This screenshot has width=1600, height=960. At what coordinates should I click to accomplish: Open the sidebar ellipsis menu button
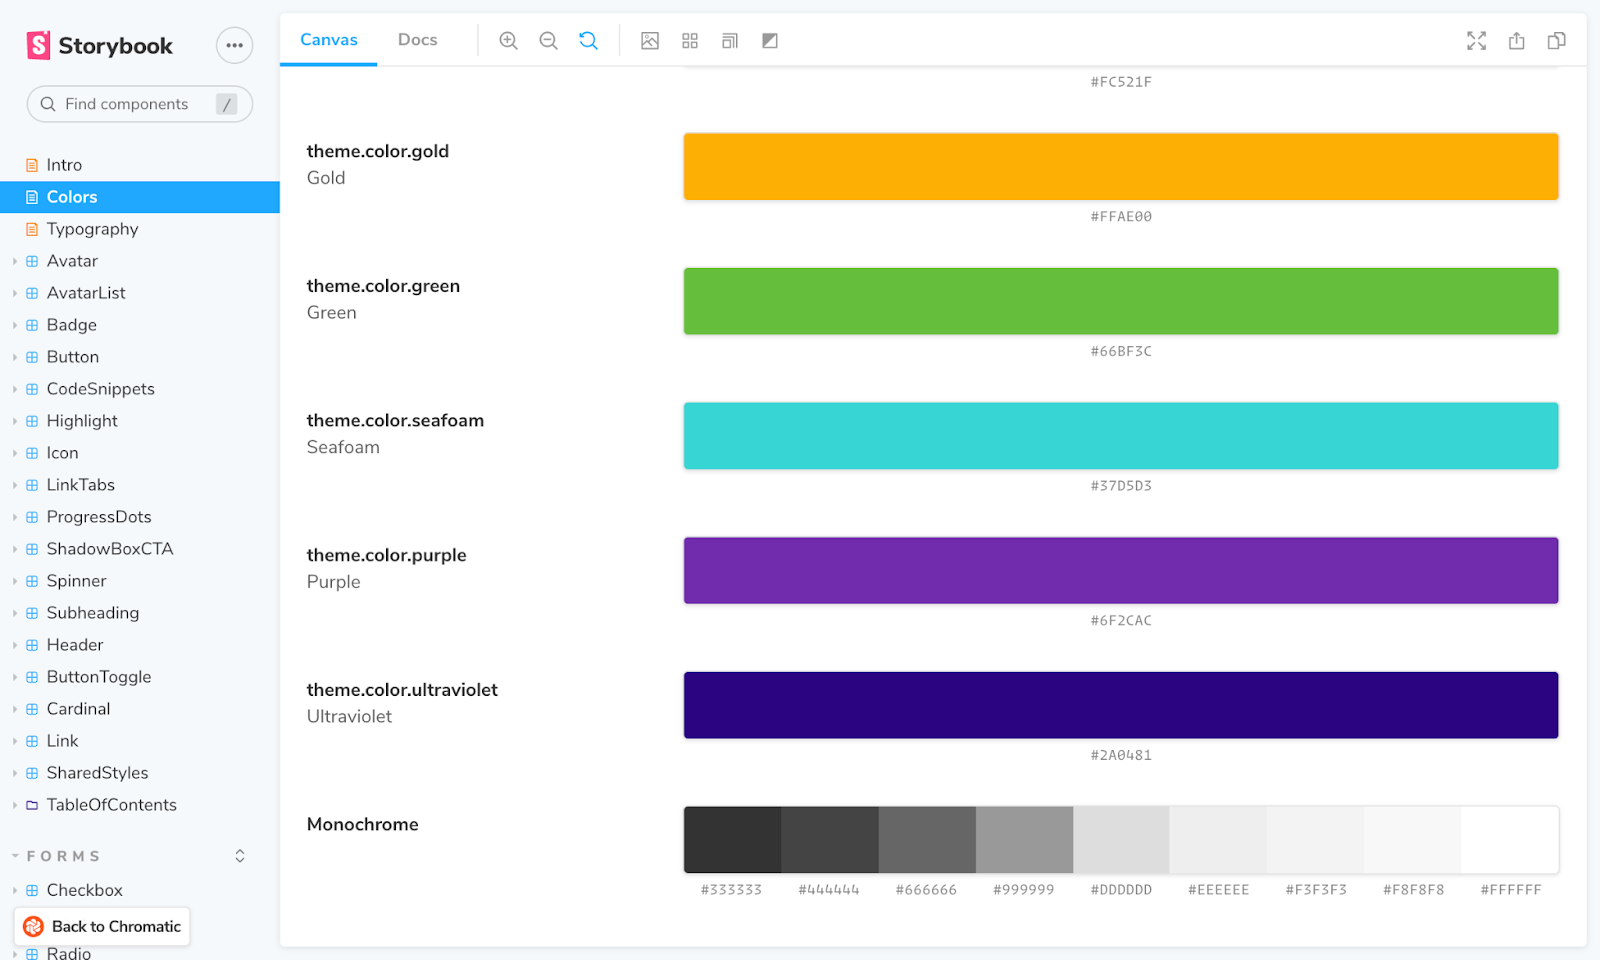point(234,45)
